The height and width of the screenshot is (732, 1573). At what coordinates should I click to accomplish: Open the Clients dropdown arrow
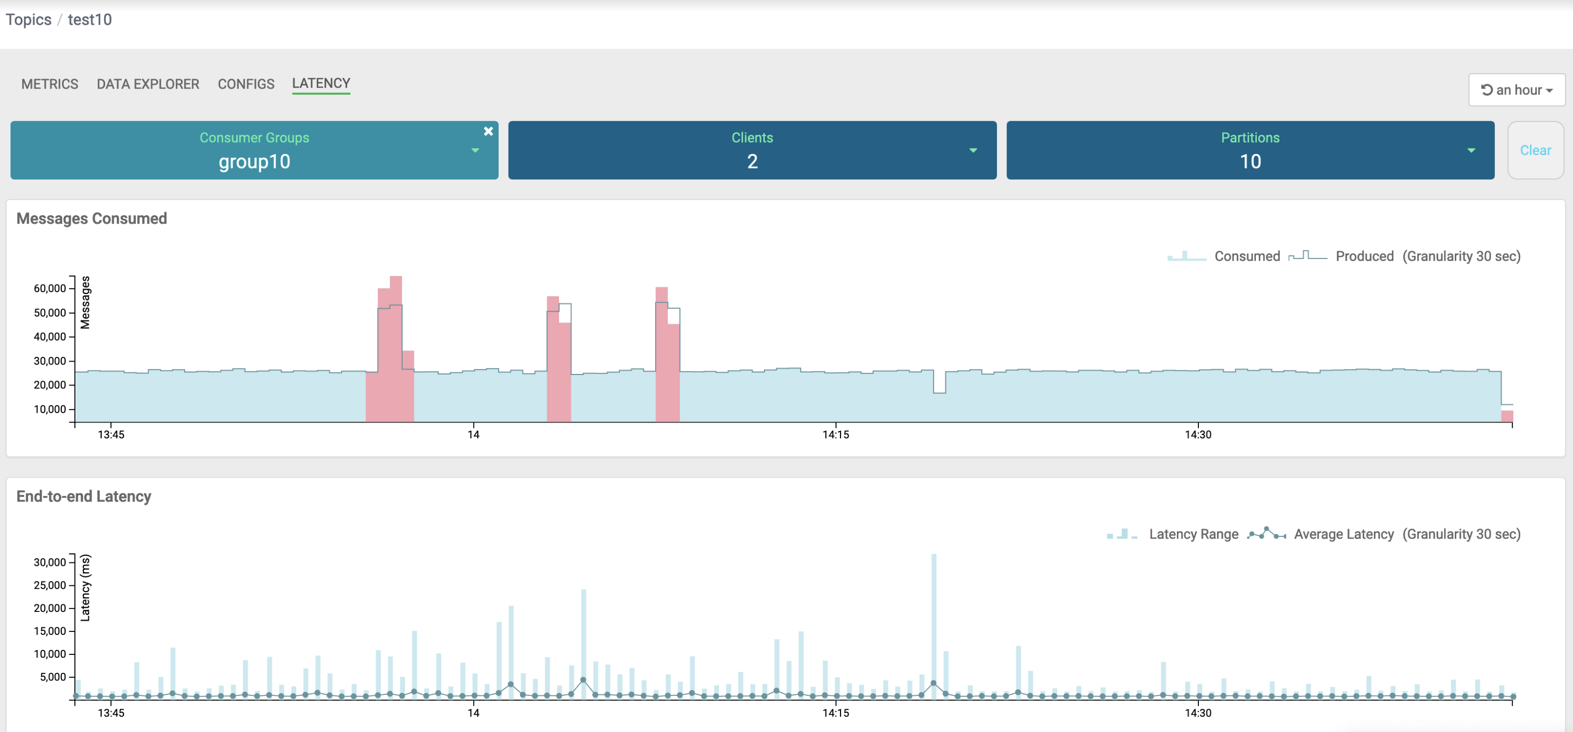[972, 151]
